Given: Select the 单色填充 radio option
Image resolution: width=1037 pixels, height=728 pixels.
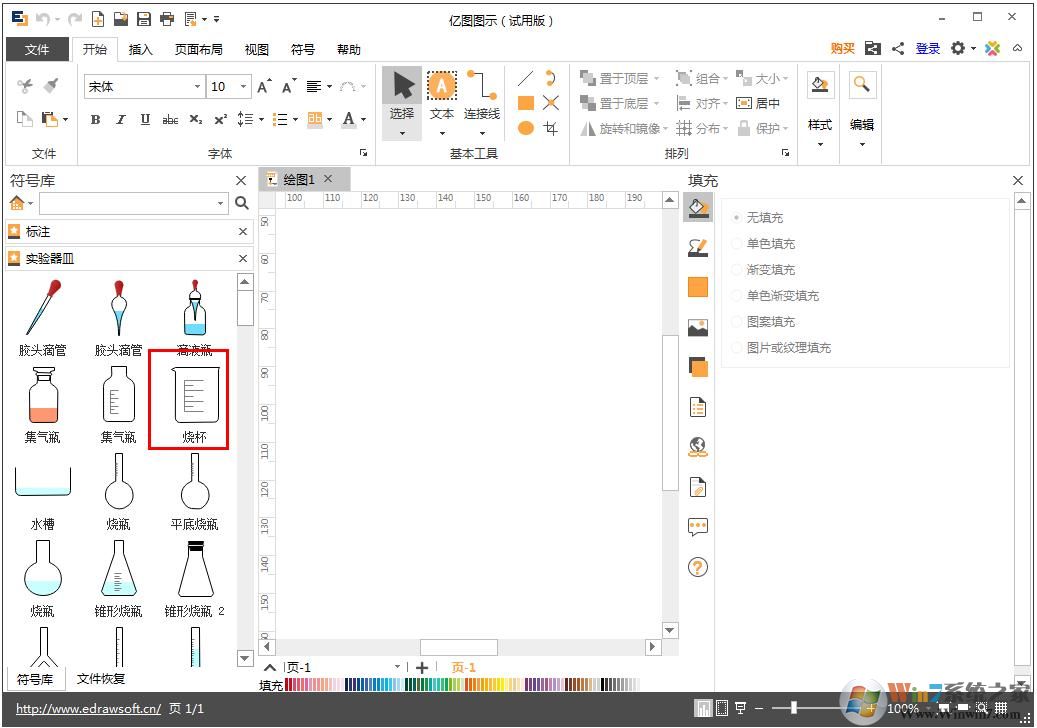Looking at the screenshot, I should [x=738, y=243].
